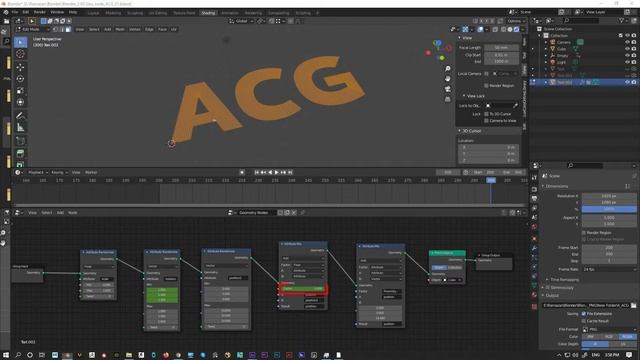The image size is (640, 360).
Task: Collapse the 3D Cursor panel
Action: click(x=470, y=131)
